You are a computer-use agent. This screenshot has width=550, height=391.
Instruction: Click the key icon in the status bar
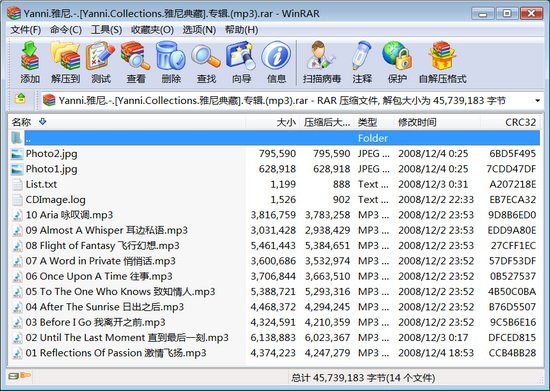[x=26, y=376]
